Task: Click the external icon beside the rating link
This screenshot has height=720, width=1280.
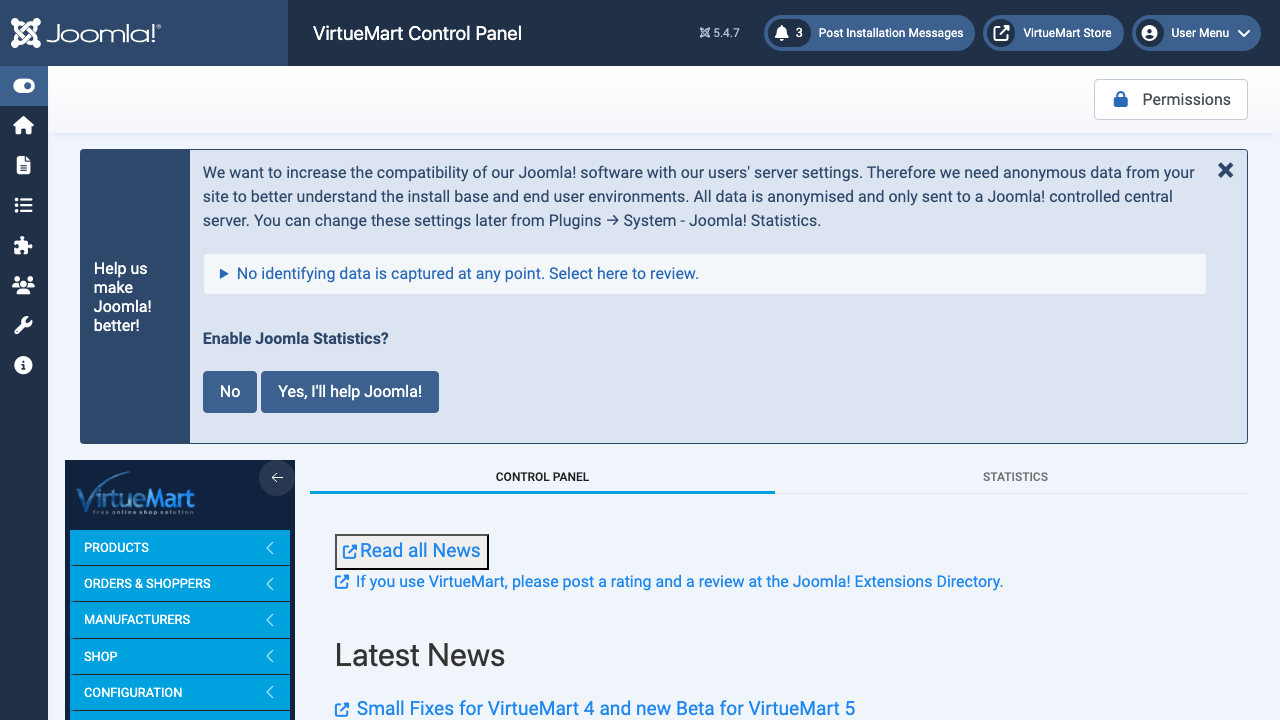Action: click(x=342, y=582)
